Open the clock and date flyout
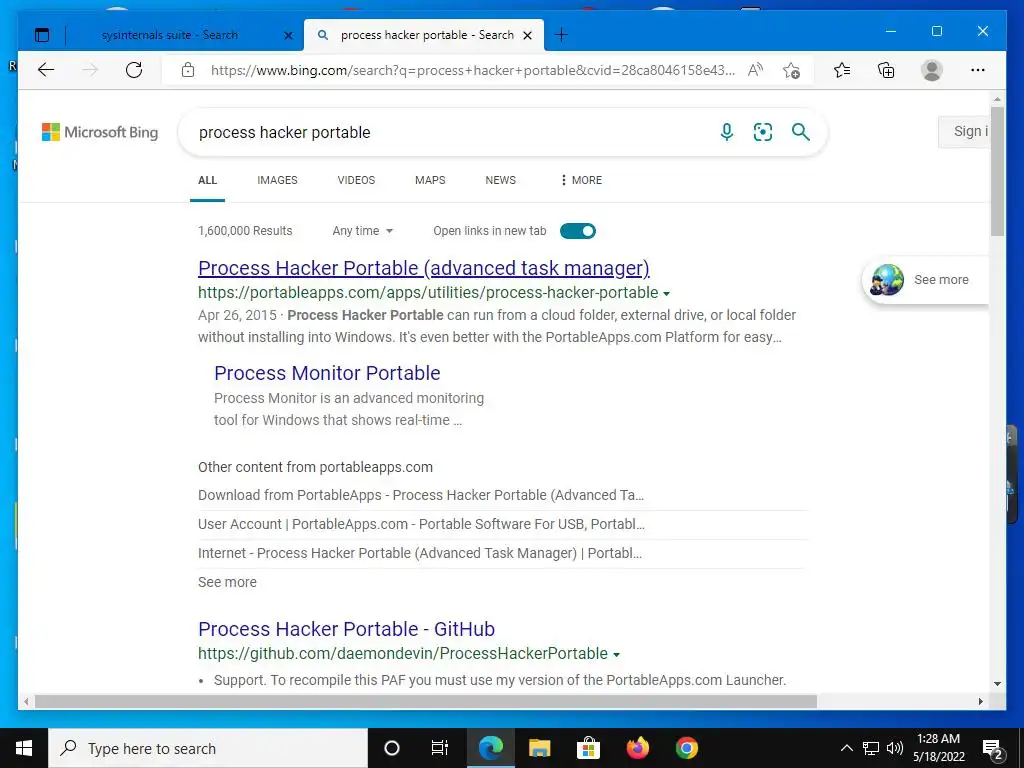The image size is (1024, 768). [x=938, y=748]
